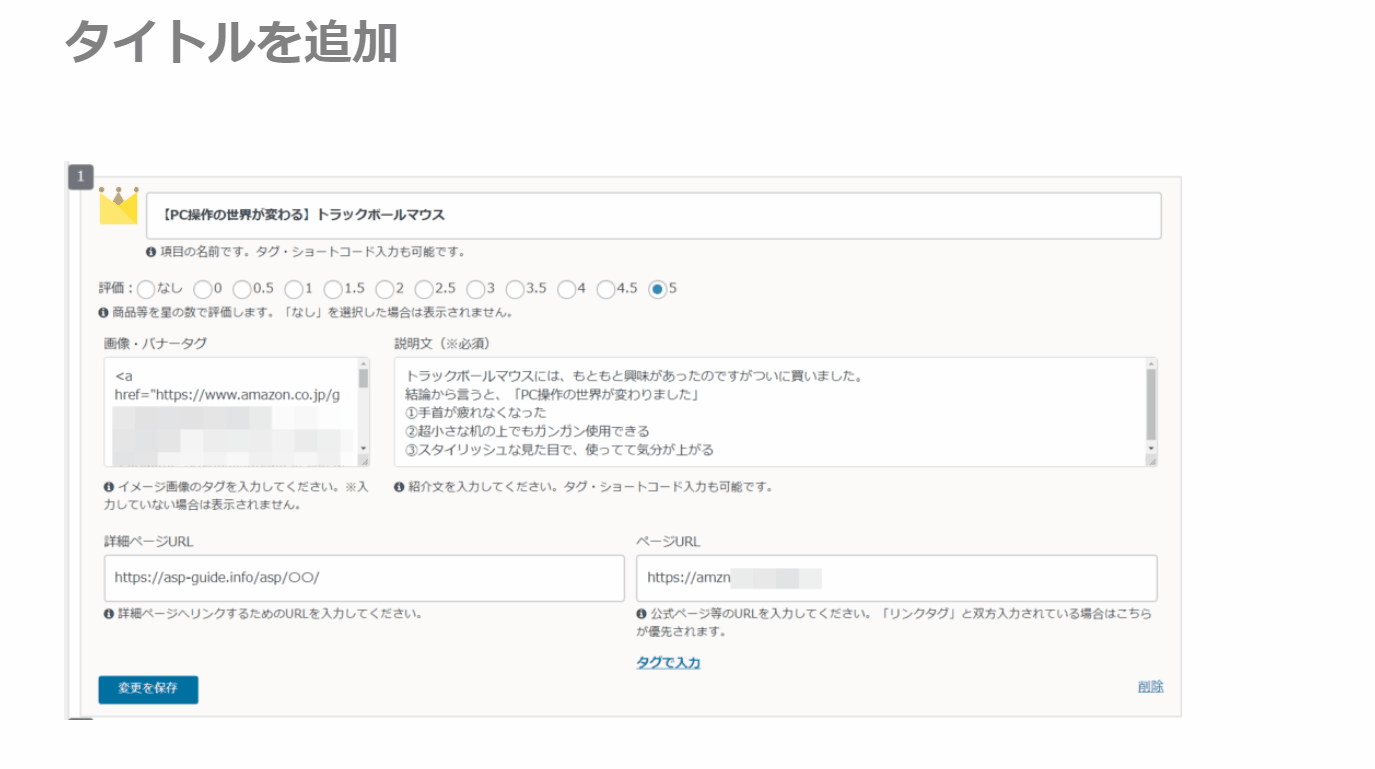Select rating 0 radio button
The image size is (1375, 769).
coord(203,289)
